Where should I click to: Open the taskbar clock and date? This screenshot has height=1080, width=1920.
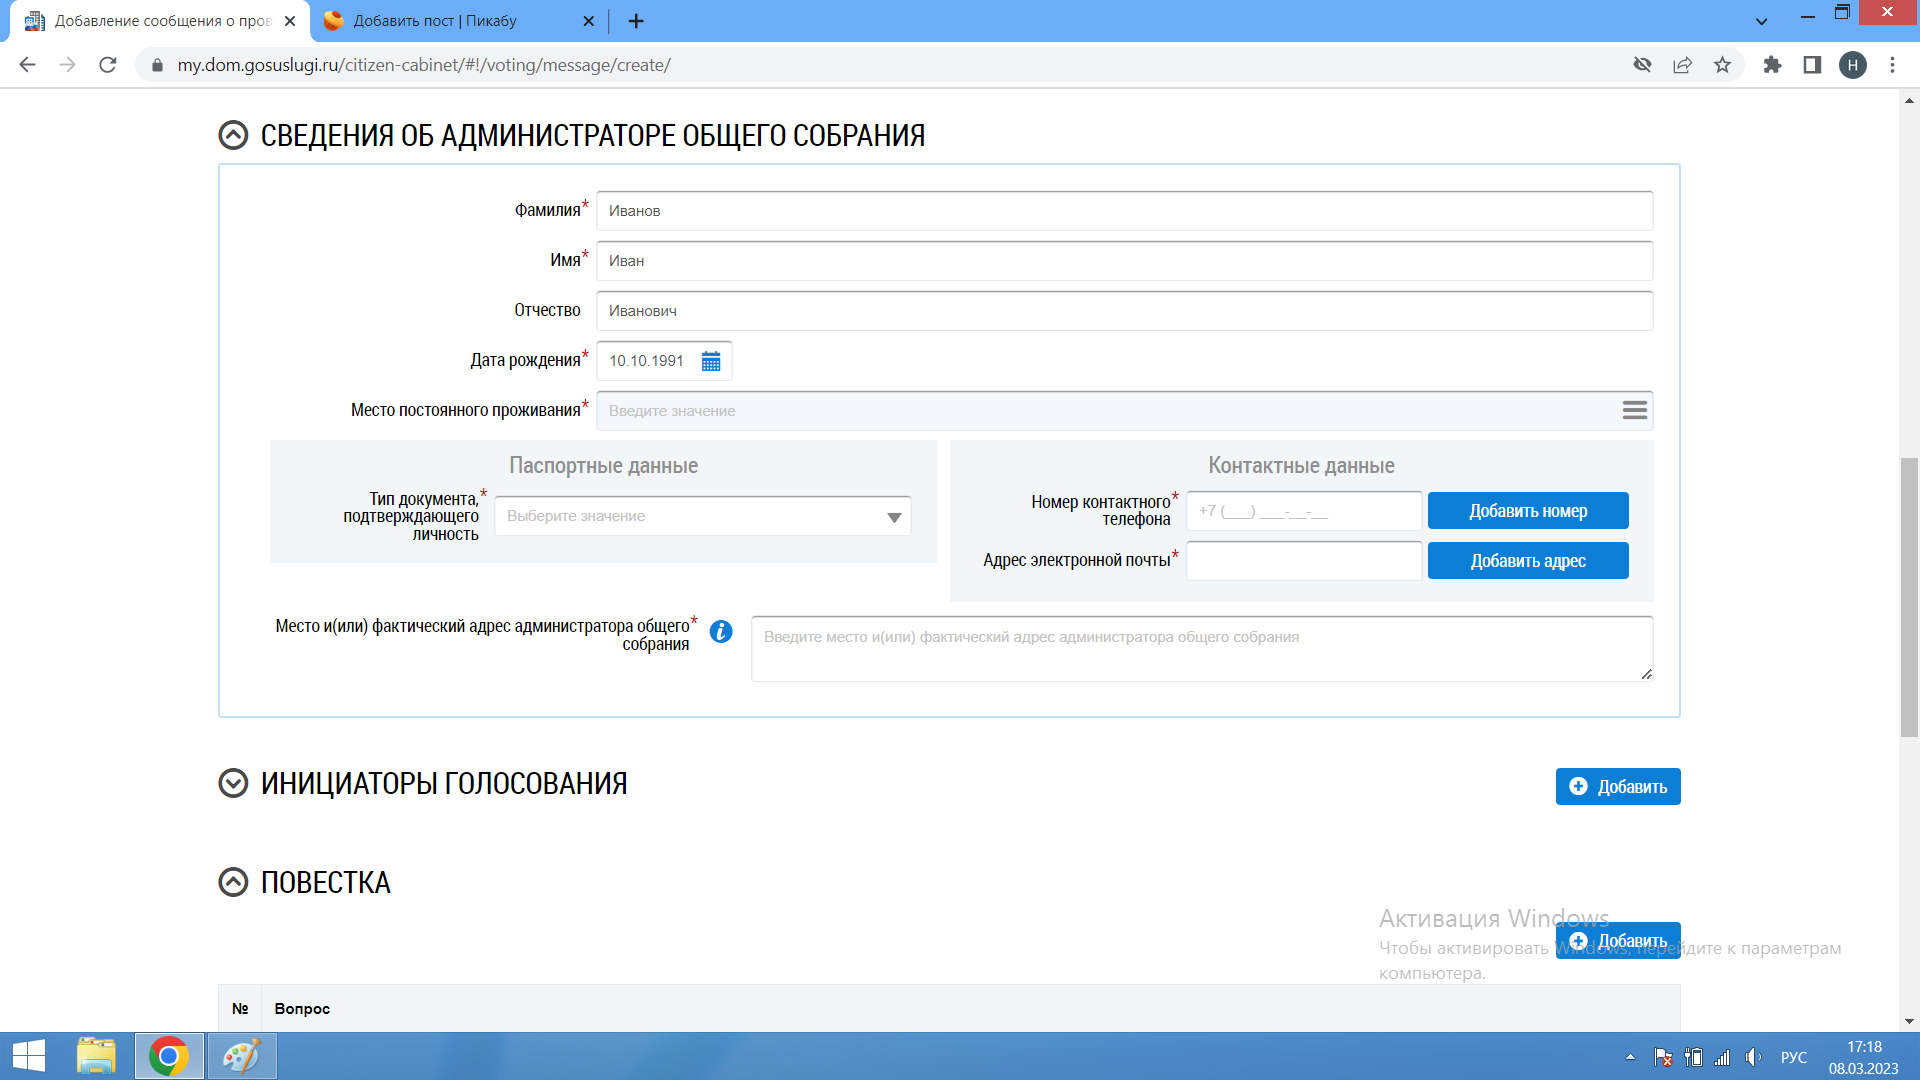click(x=1864, y=1057)
